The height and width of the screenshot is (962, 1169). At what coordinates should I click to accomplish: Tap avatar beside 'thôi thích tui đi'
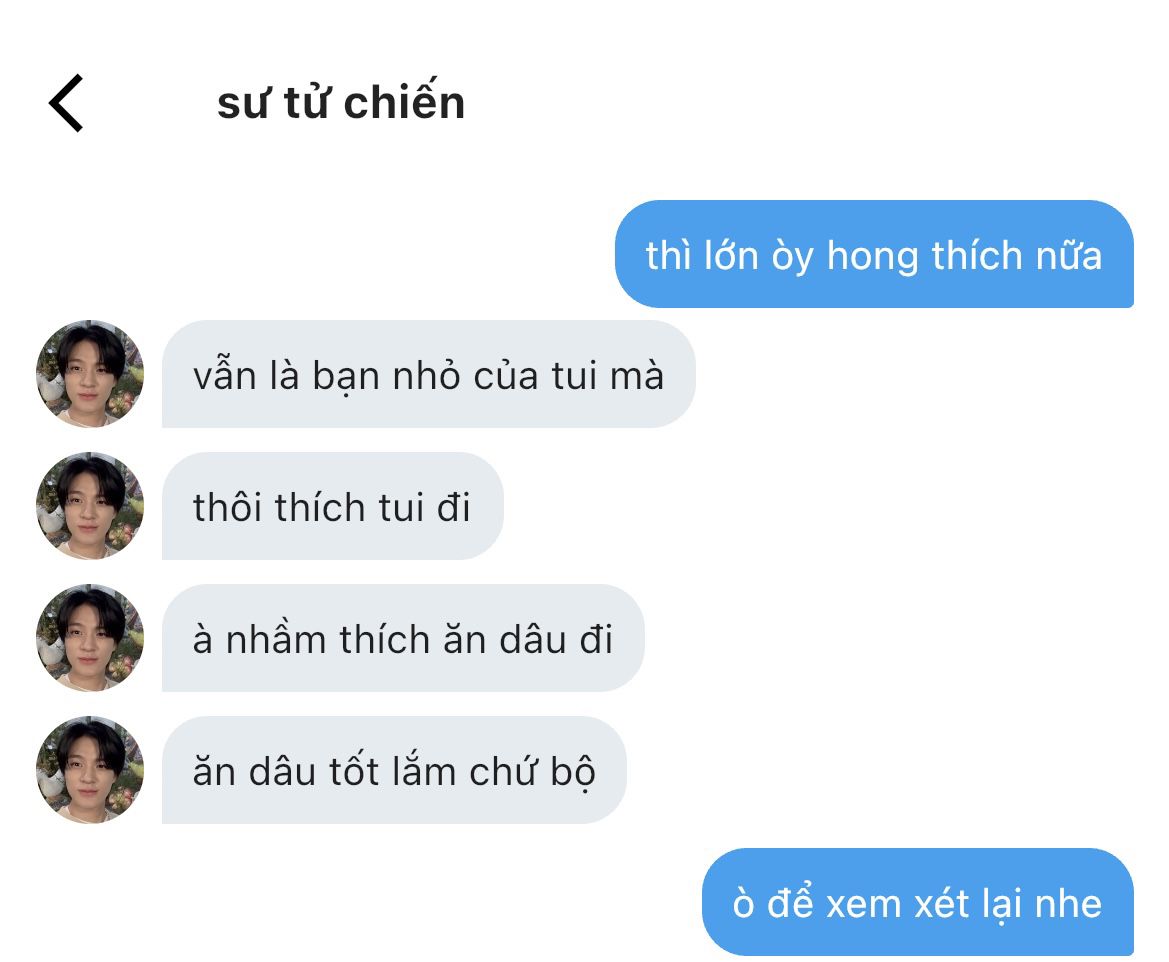pyautogui.click(x=90, y=506)
